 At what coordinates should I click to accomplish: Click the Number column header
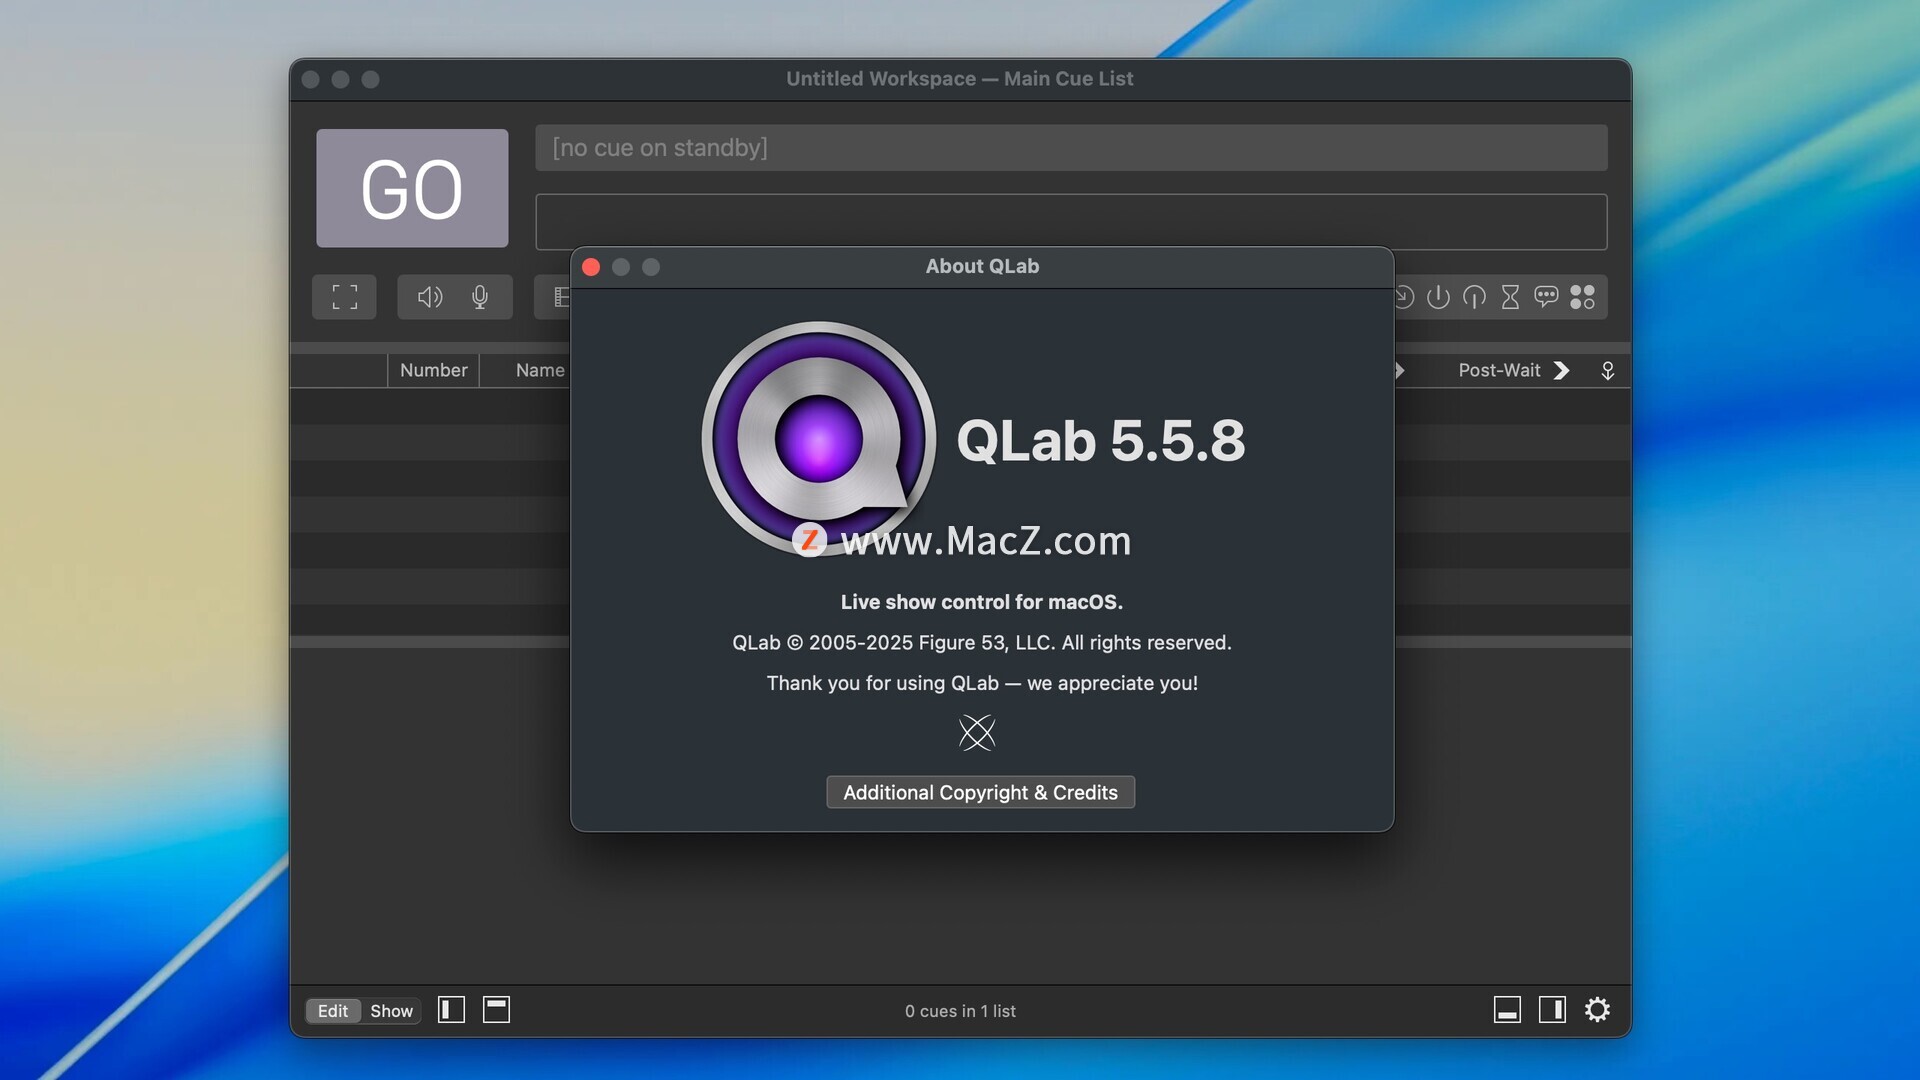coord(433,371)
